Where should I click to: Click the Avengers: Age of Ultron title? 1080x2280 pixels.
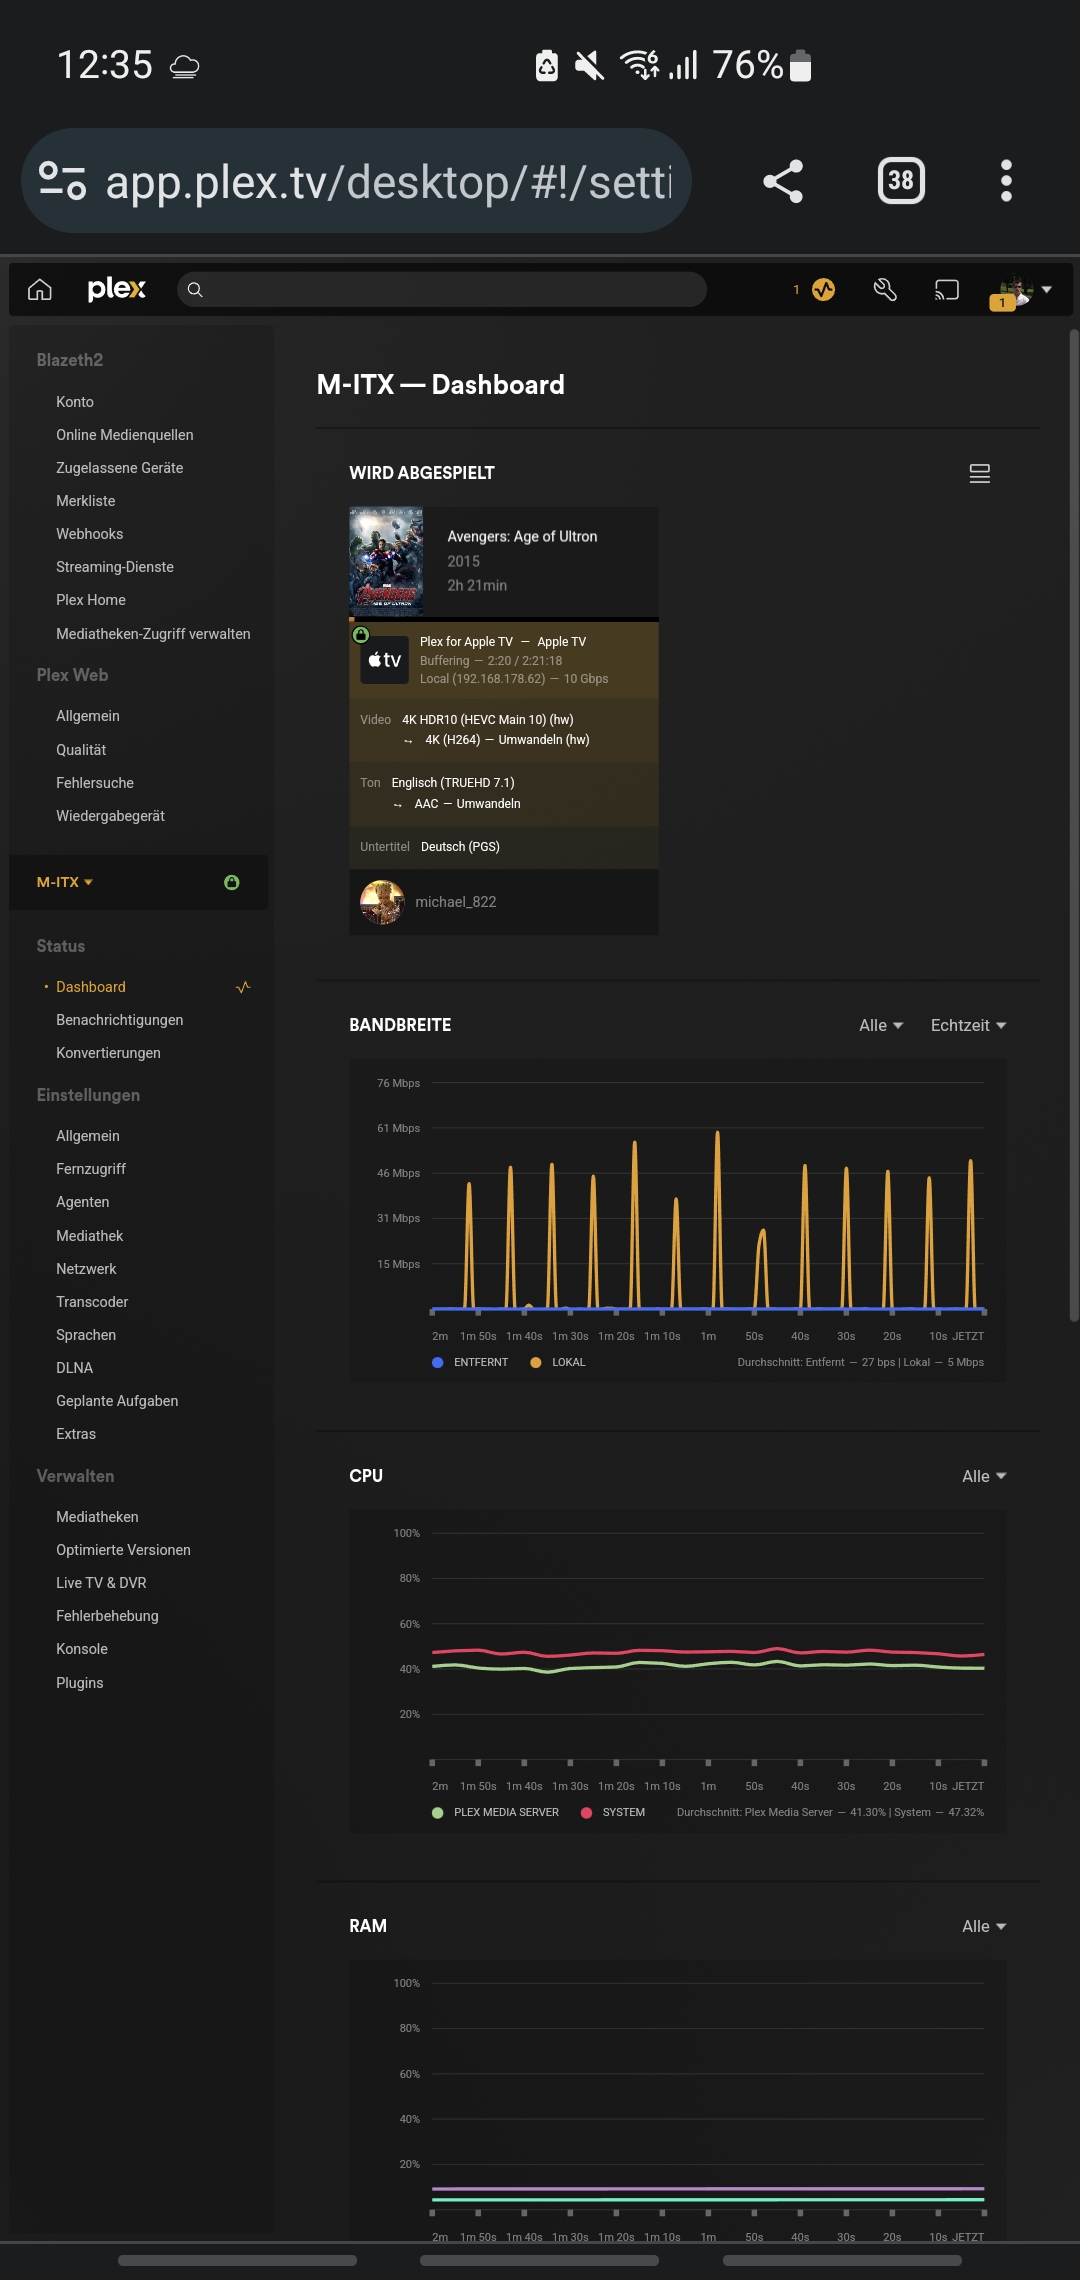coord(522,536)
